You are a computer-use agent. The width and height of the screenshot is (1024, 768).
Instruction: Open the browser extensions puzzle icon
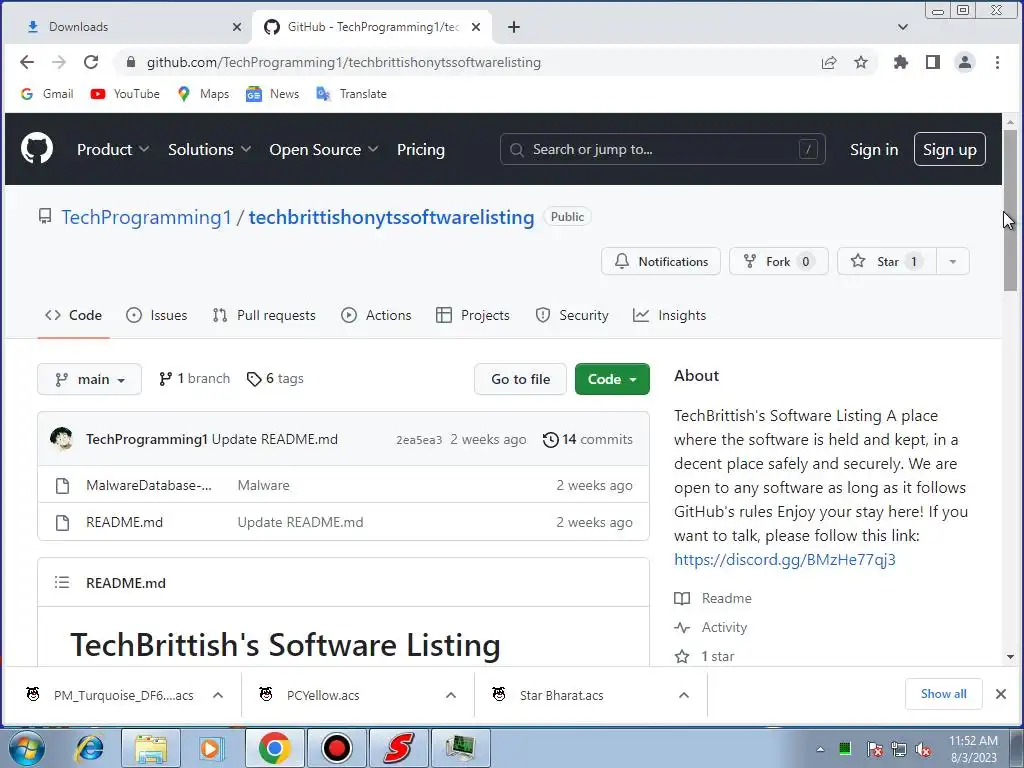click(x=901, y=62)
